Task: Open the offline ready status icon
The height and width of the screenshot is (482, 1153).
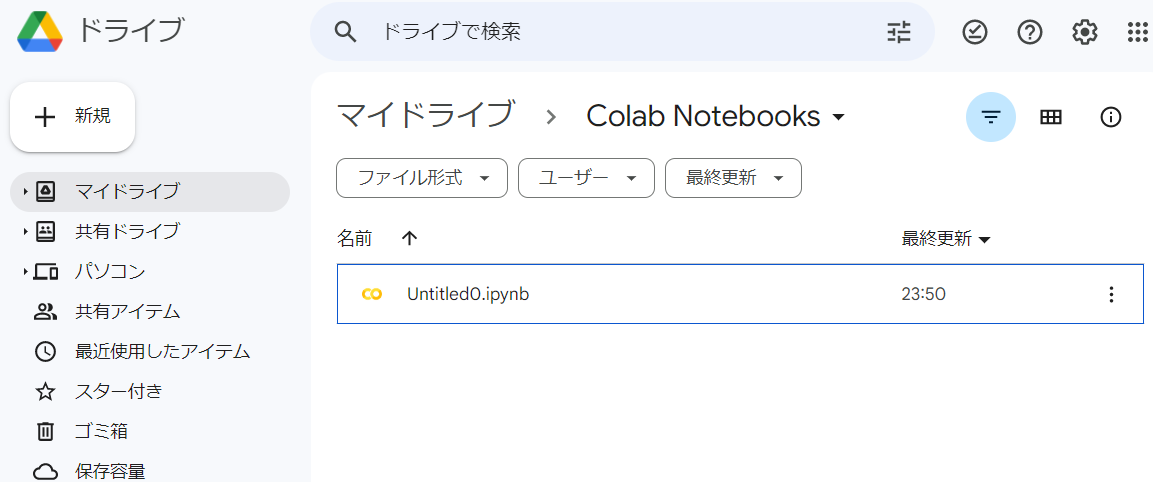Action: 975,32
